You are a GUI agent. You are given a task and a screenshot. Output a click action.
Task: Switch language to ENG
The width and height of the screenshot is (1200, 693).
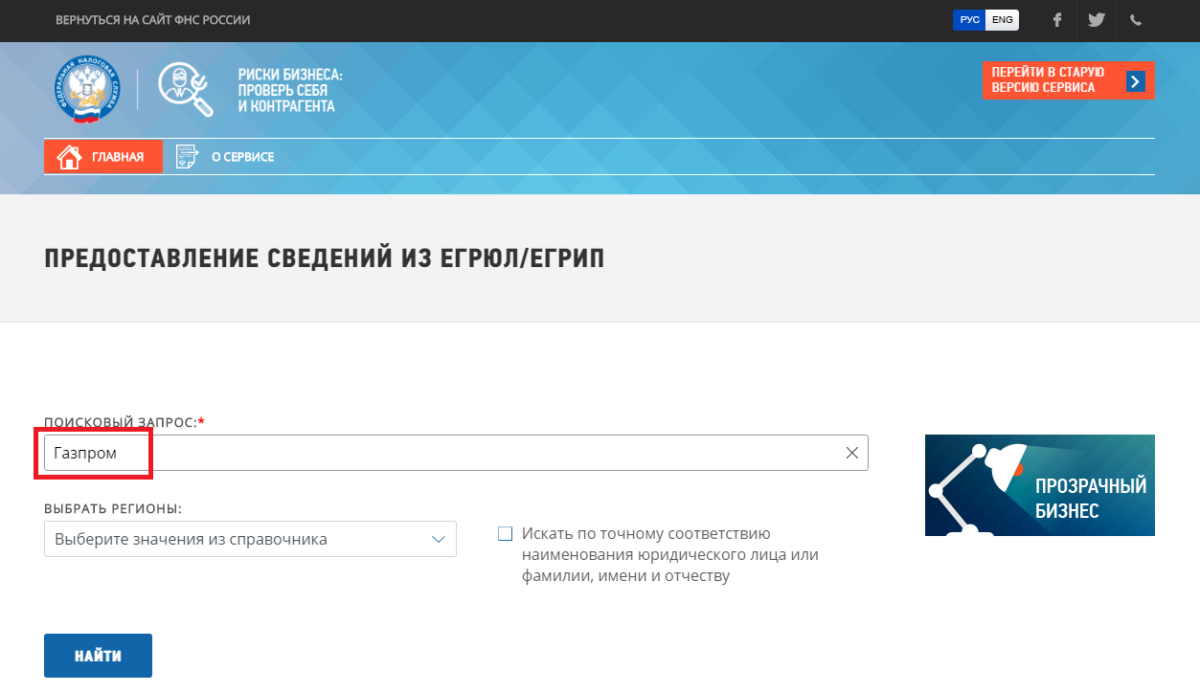pyautogui.click(x=1002, y=20)
